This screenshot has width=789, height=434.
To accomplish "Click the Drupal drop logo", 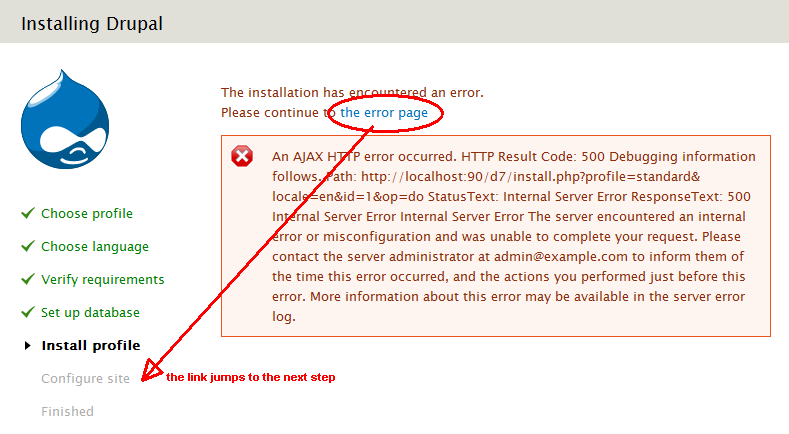I will click(65, 119).
